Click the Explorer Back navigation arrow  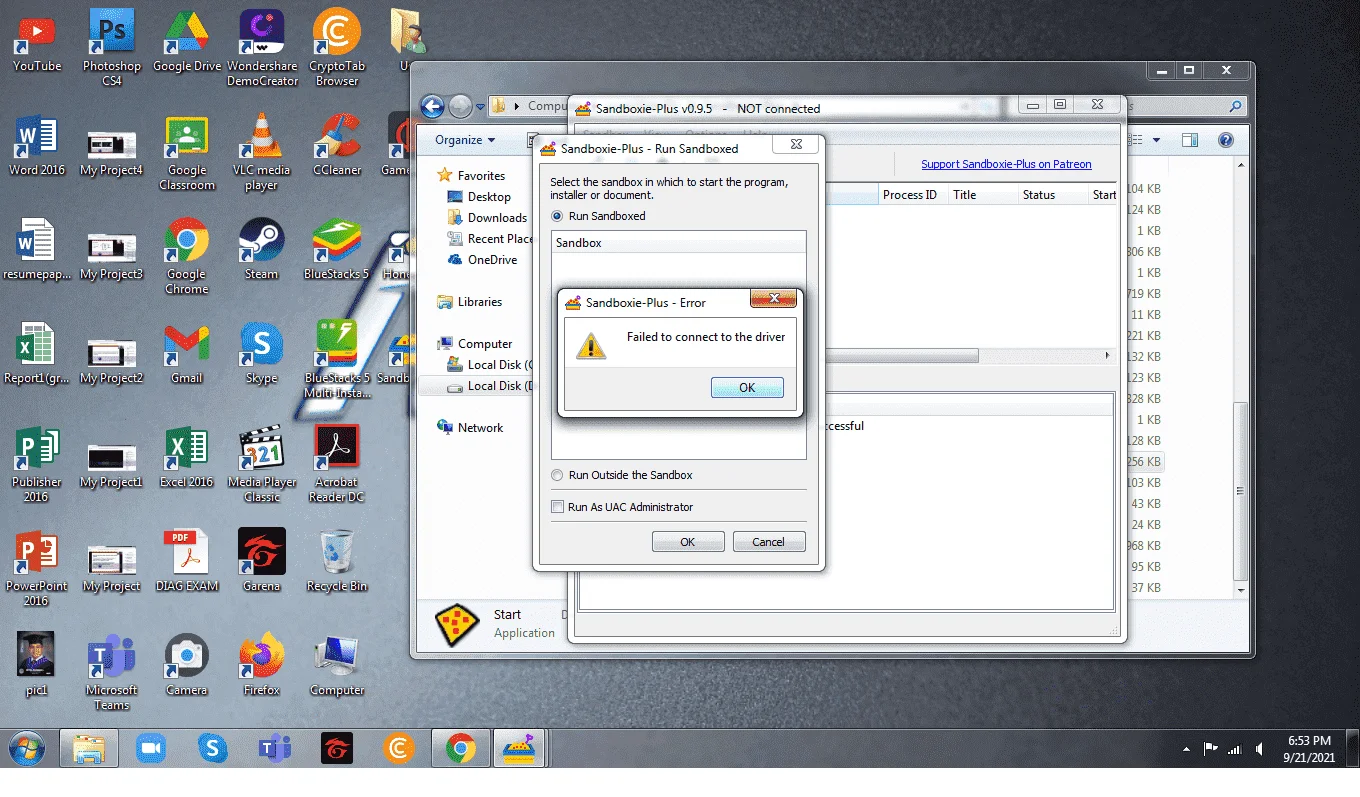click(x=432, y=106)
